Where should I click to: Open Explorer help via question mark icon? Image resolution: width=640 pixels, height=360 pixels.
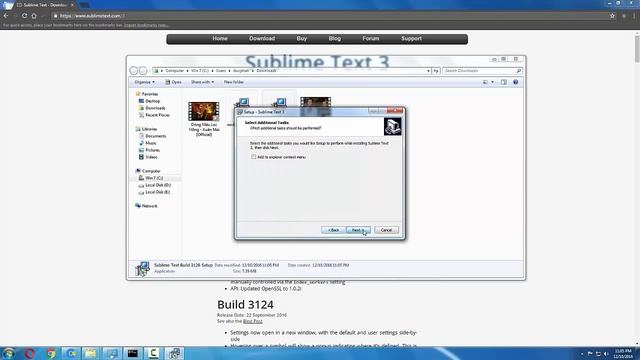coord(516,82)
